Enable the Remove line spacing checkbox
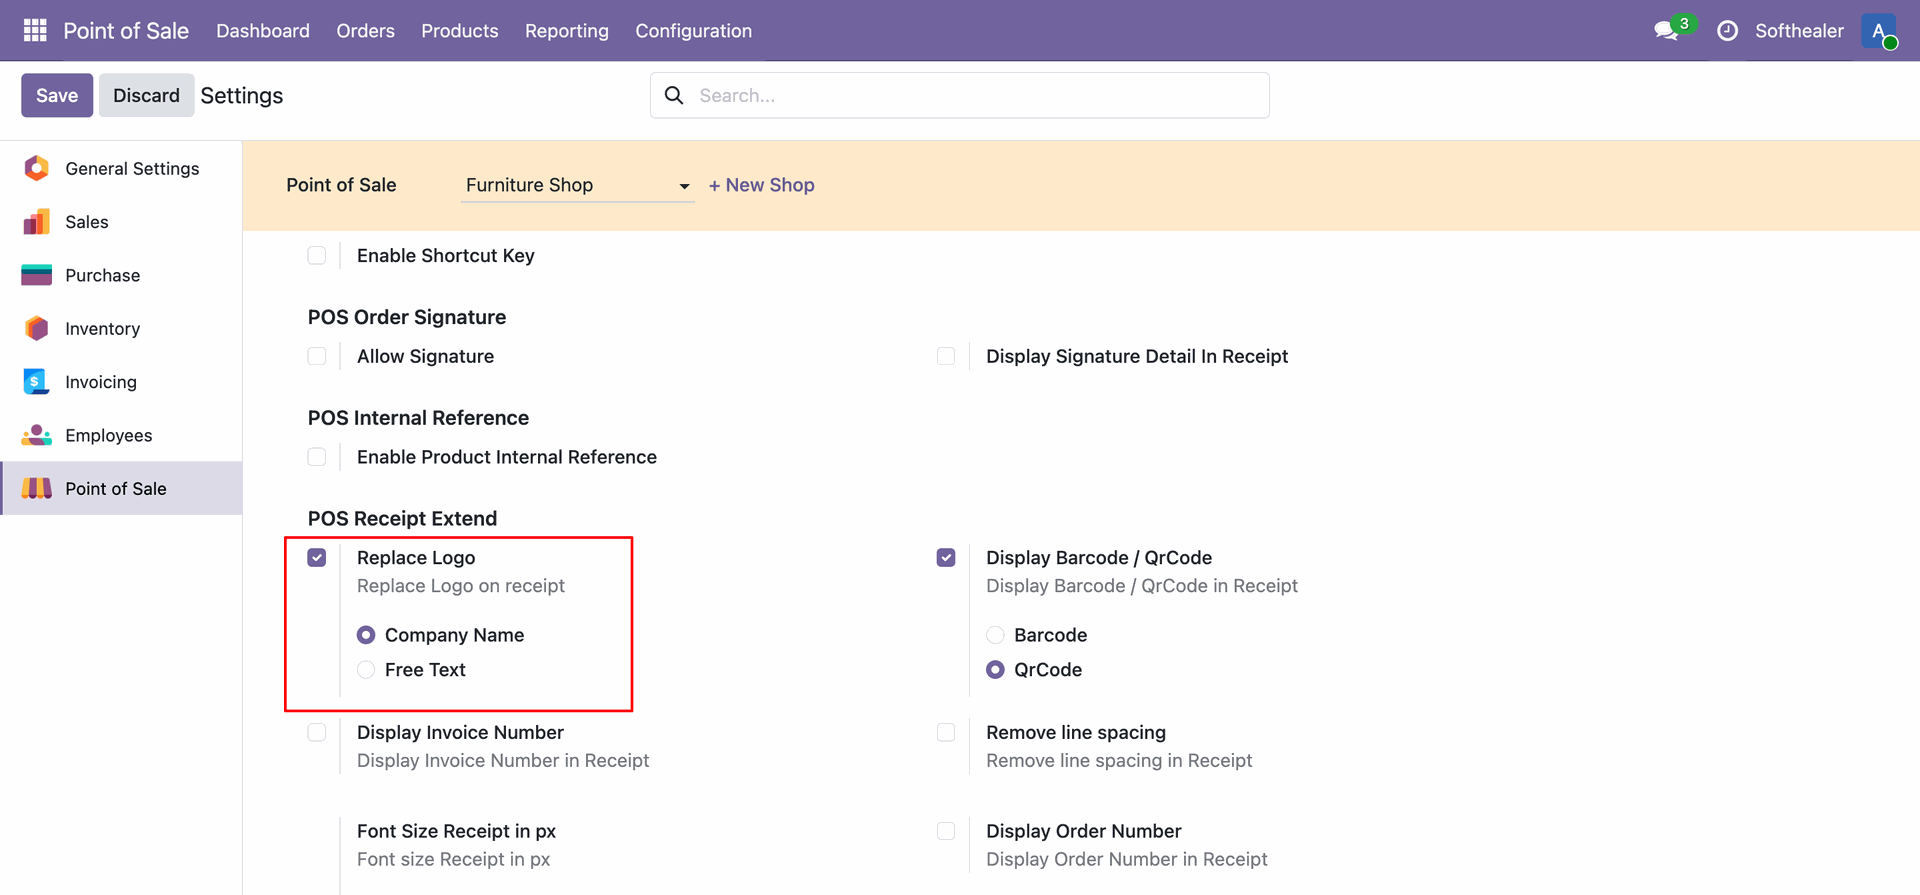Image resolution: width=1920 pixels, height=895 pixels. click(x=946, y=732)
